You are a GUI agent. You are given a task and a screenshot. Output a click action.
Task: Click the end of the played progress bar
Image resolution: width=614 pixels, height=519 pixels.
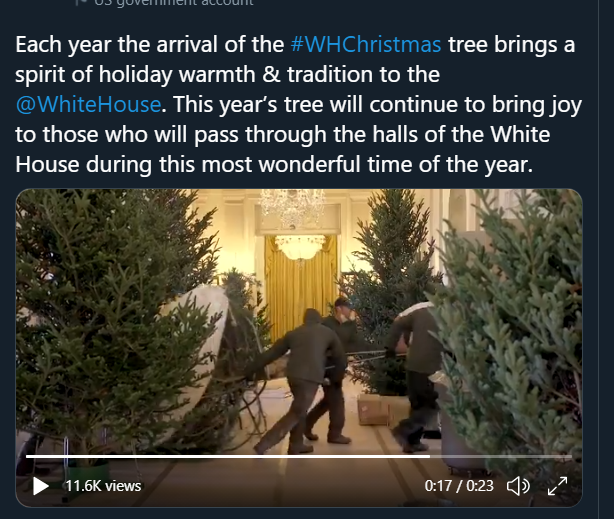click(x=429, y=456)
